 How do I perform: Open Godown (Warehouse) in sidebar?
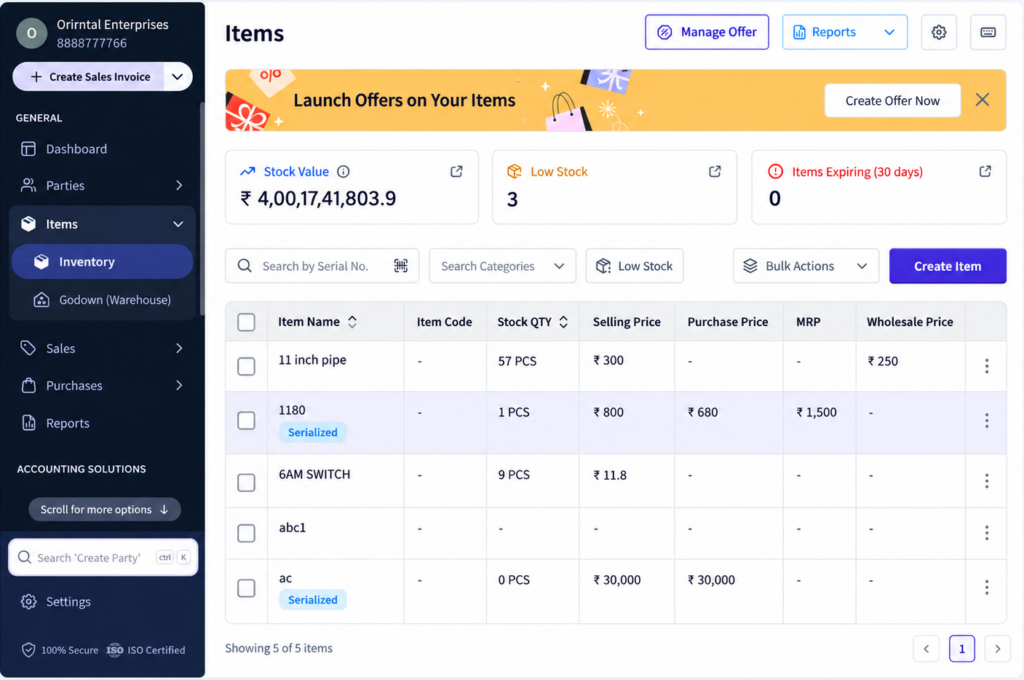tap(102, 300)
